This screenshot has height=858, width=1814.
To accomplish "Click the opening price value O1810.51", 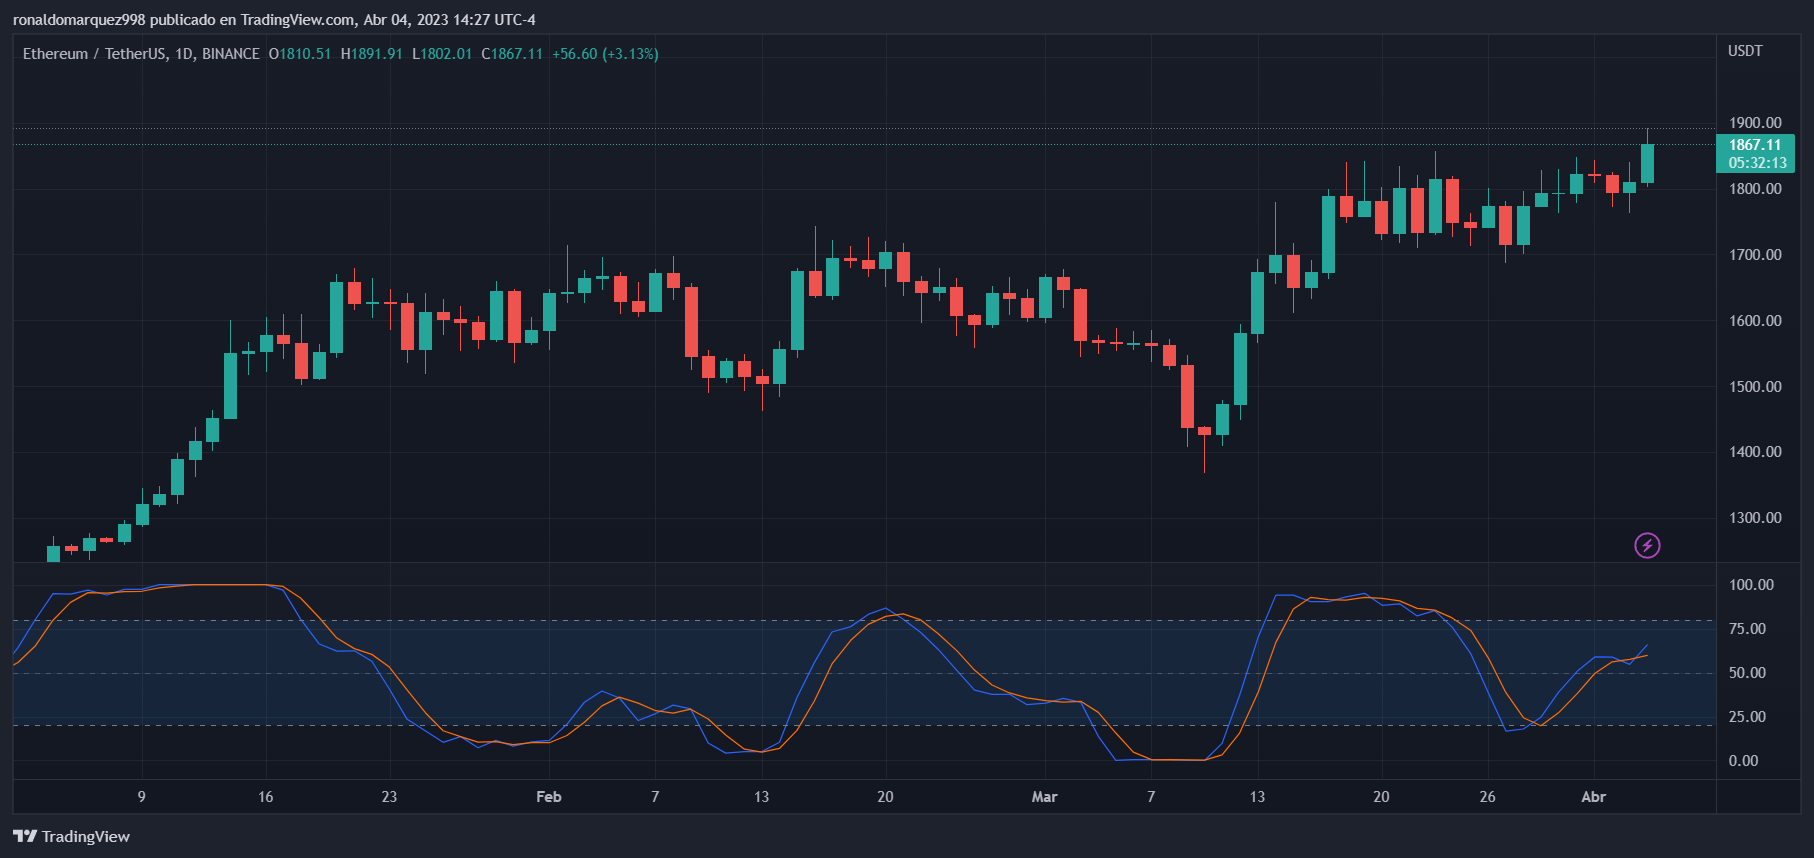I will (300, 54).
